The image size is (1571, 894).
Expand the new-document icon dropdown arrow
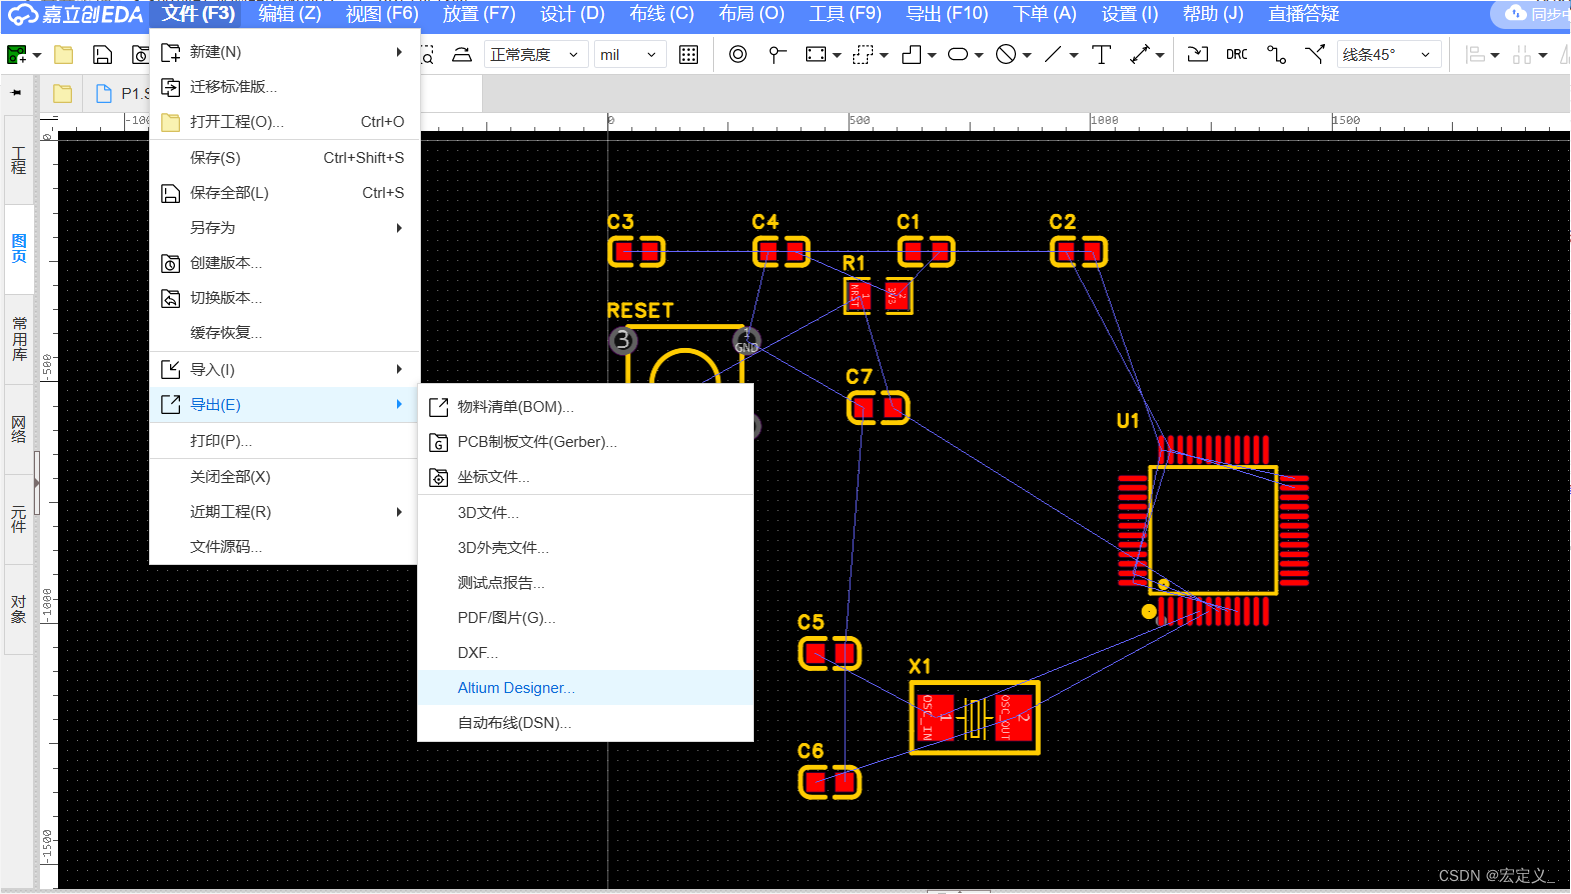pyautogui.click(x=37, y=55)
